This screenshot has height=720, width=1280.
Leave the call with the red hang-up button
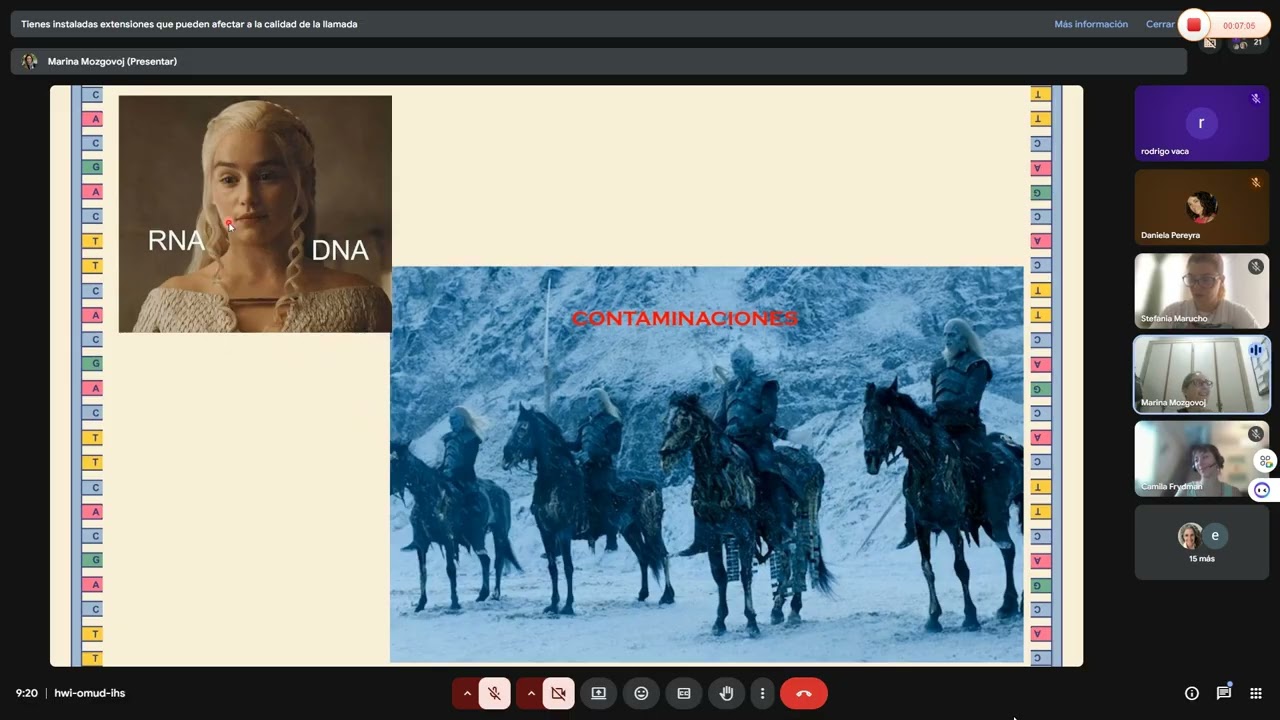(804, 693)
